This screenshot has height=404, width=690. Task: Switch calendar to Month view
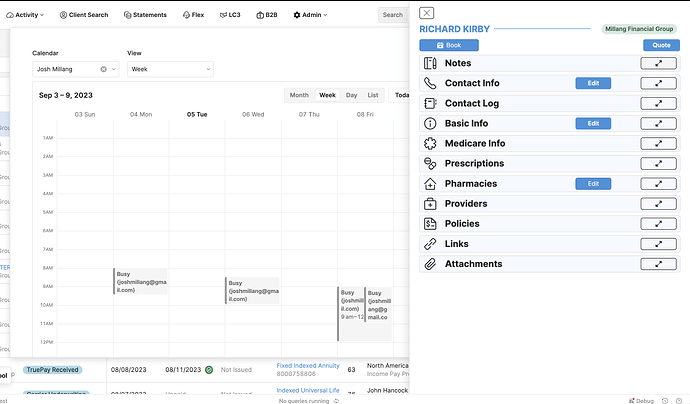(x=299, y=95)
